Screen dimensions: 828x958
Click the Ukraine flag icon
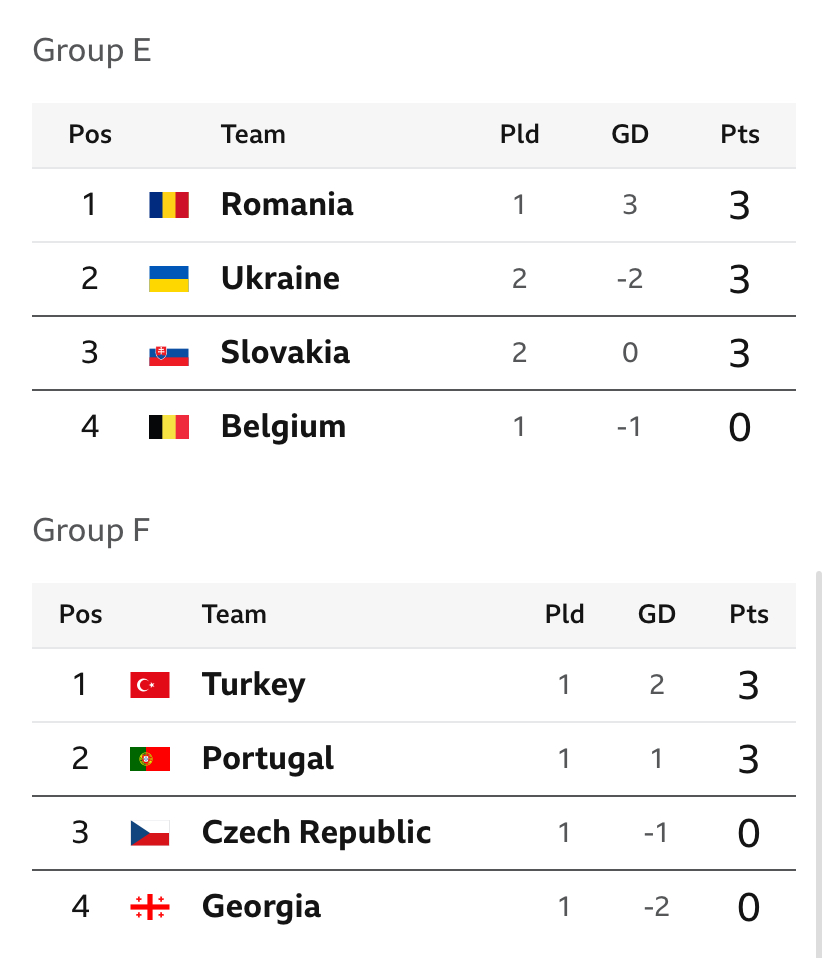pyautogui.click(x=169, y=279)
